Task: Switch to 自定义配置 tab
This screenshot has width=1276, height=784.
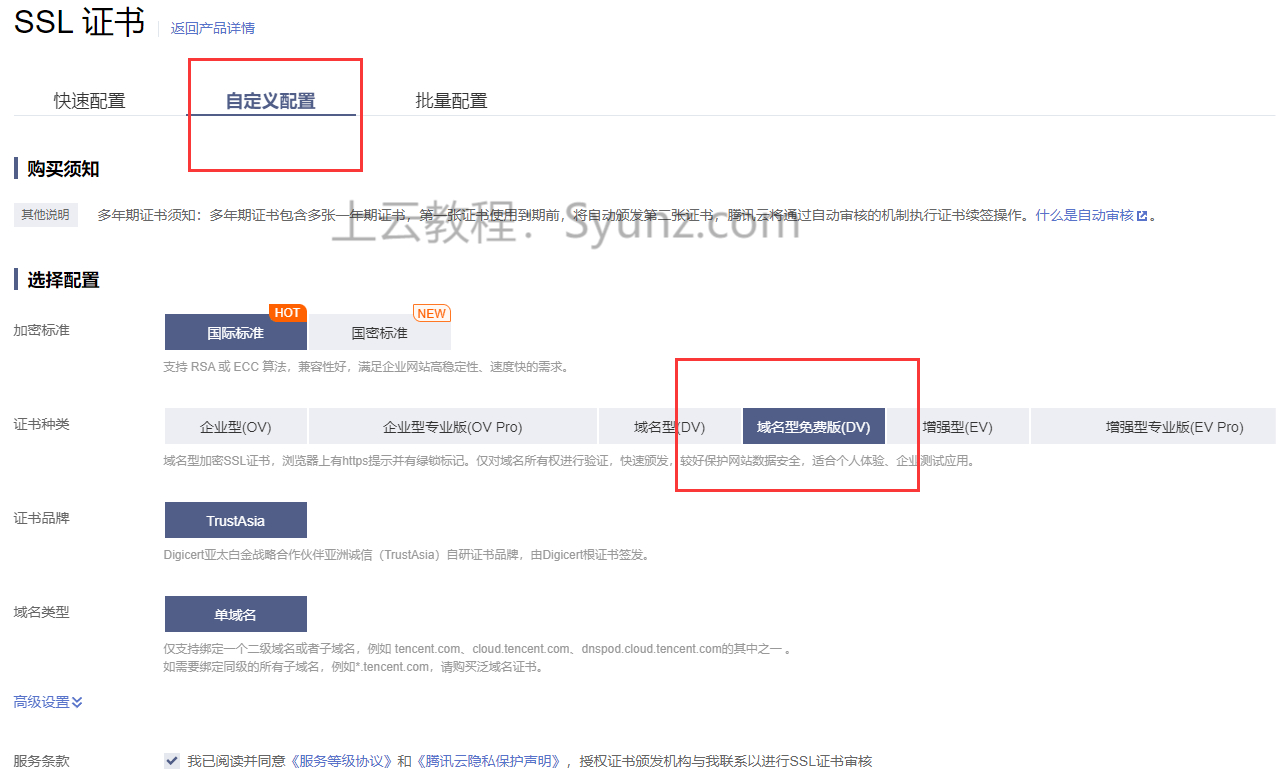Action: tap(270, 101)
